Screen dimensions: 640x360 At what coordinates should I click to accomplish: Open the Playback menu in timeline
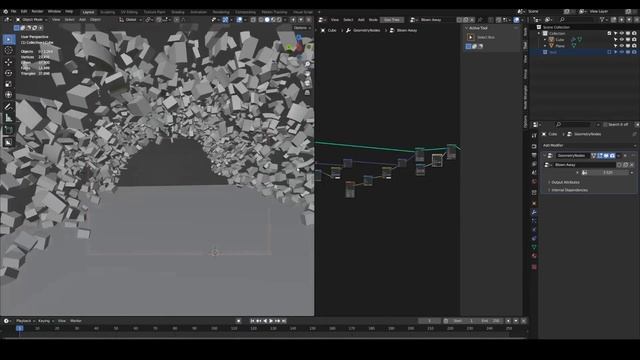[x=25, y=321]
